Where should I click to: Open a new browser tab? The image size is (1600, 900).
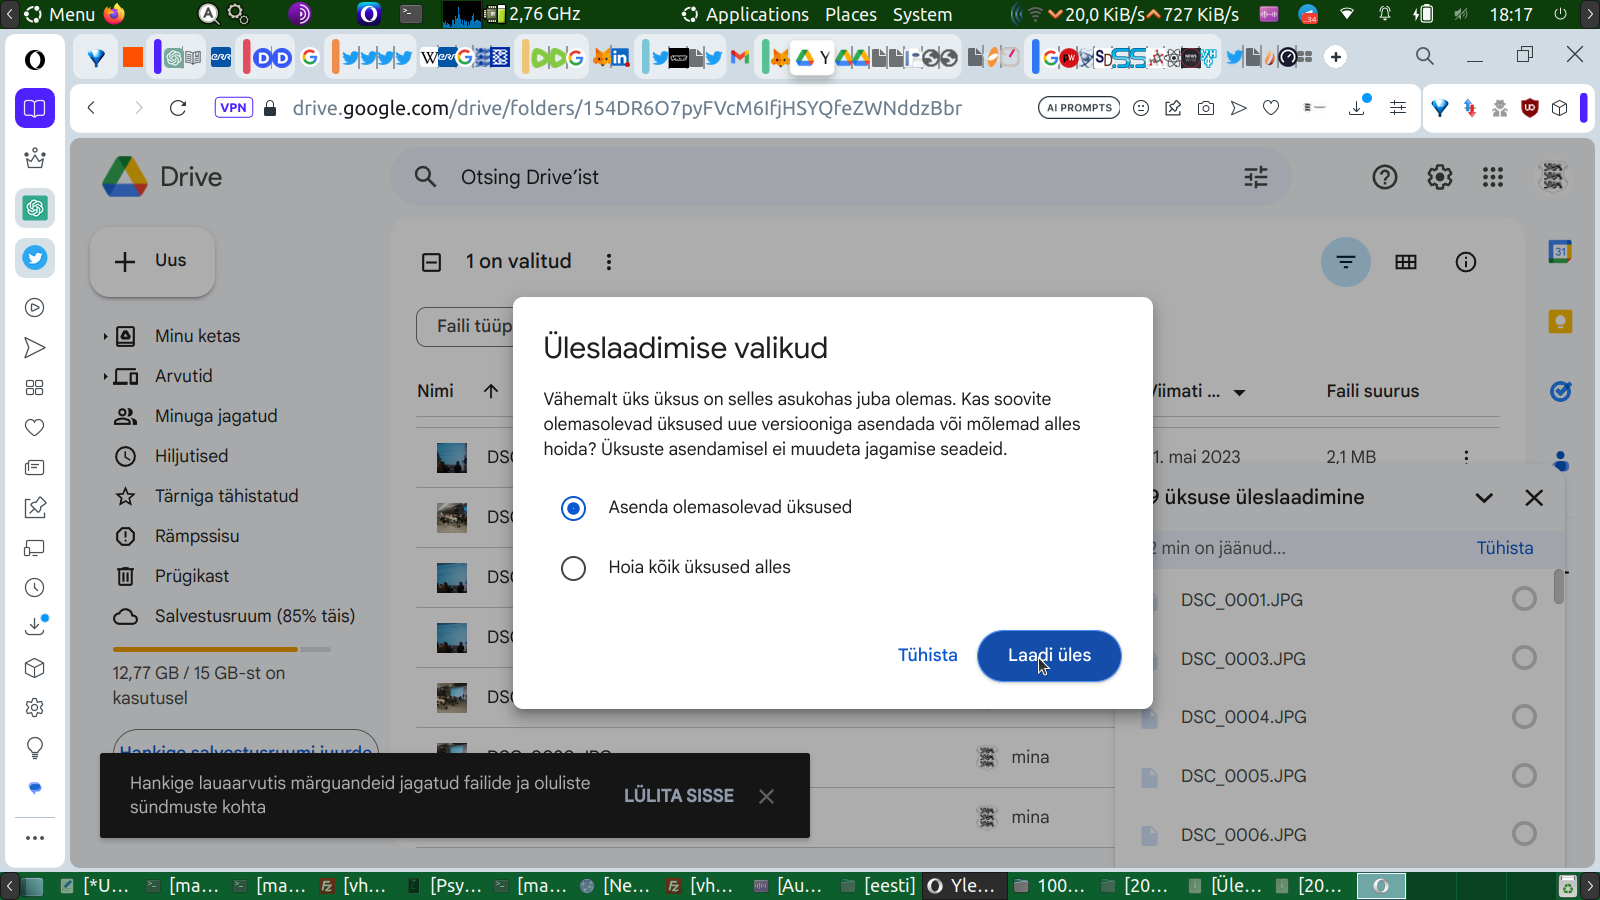[x=1336, y=57]
